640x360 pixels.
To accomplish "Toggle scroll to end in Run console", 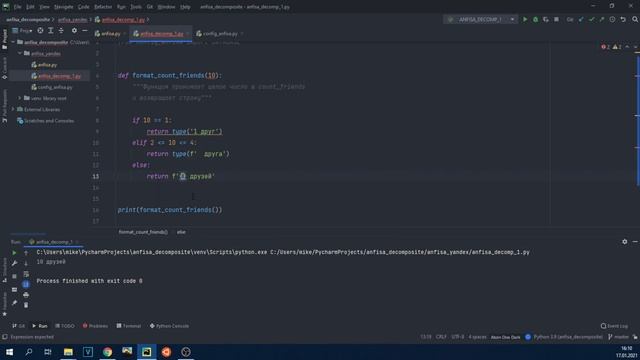I will click(26, 284).
